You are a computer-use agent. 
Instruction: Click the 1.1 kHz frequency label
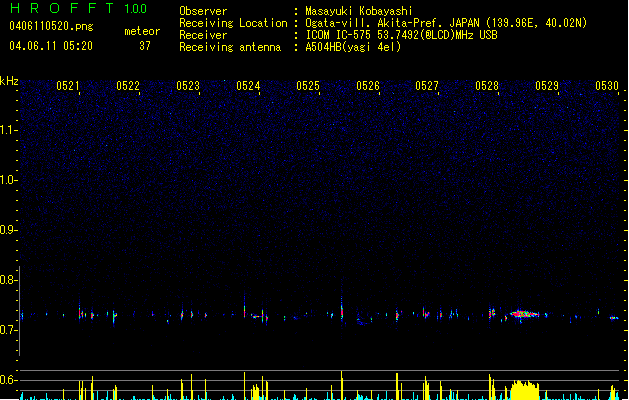(8, 130)
